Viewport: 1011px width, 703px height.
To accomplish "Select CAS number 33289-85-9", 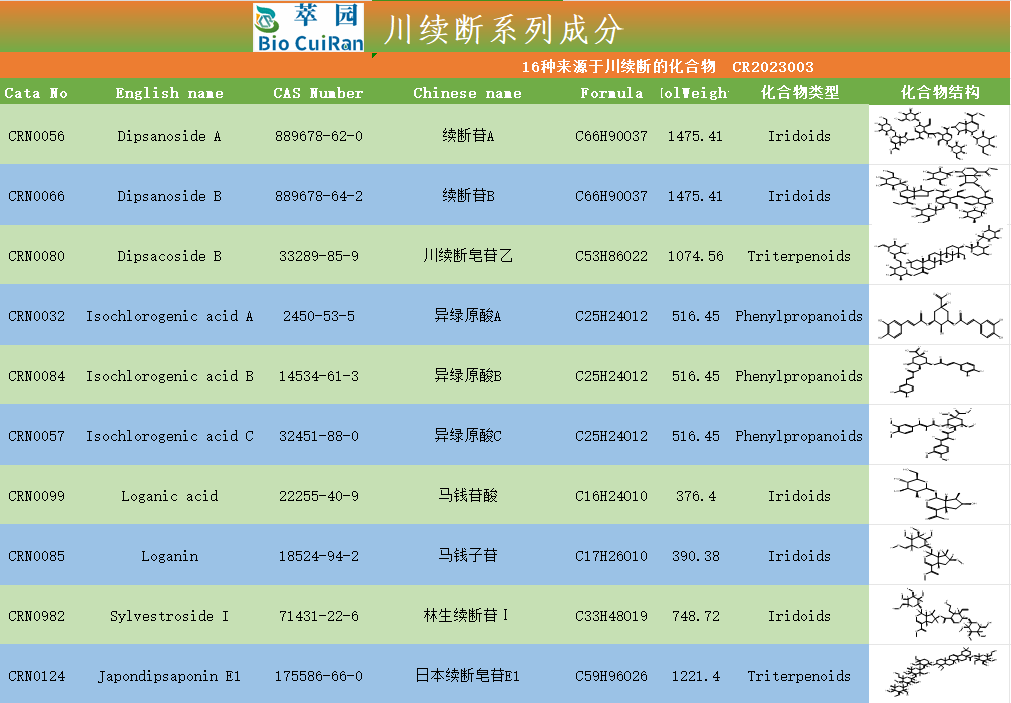I will [x=319, y=256].
